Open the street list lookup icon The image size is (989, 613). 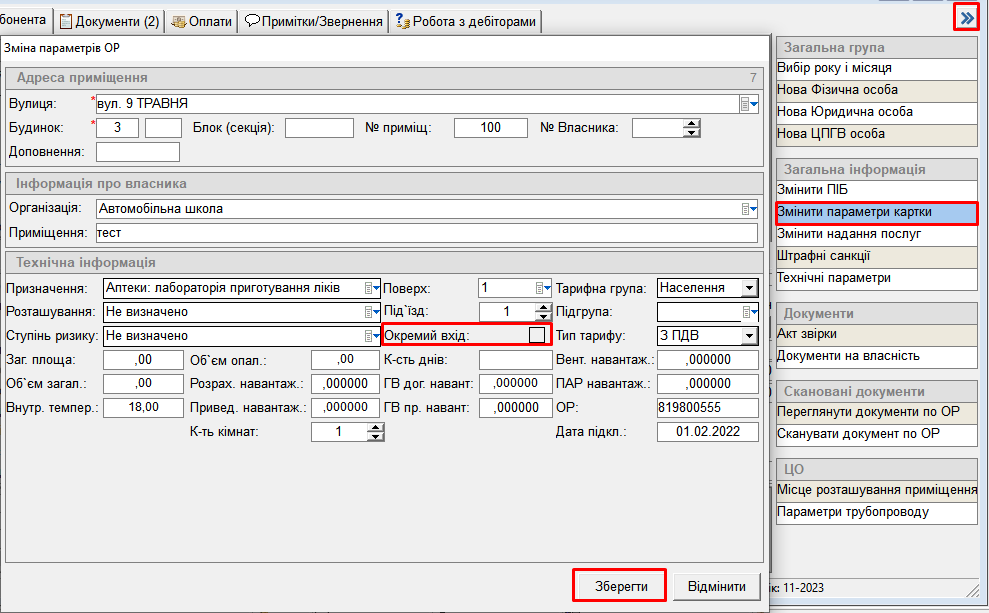click(x=749, y=103)
